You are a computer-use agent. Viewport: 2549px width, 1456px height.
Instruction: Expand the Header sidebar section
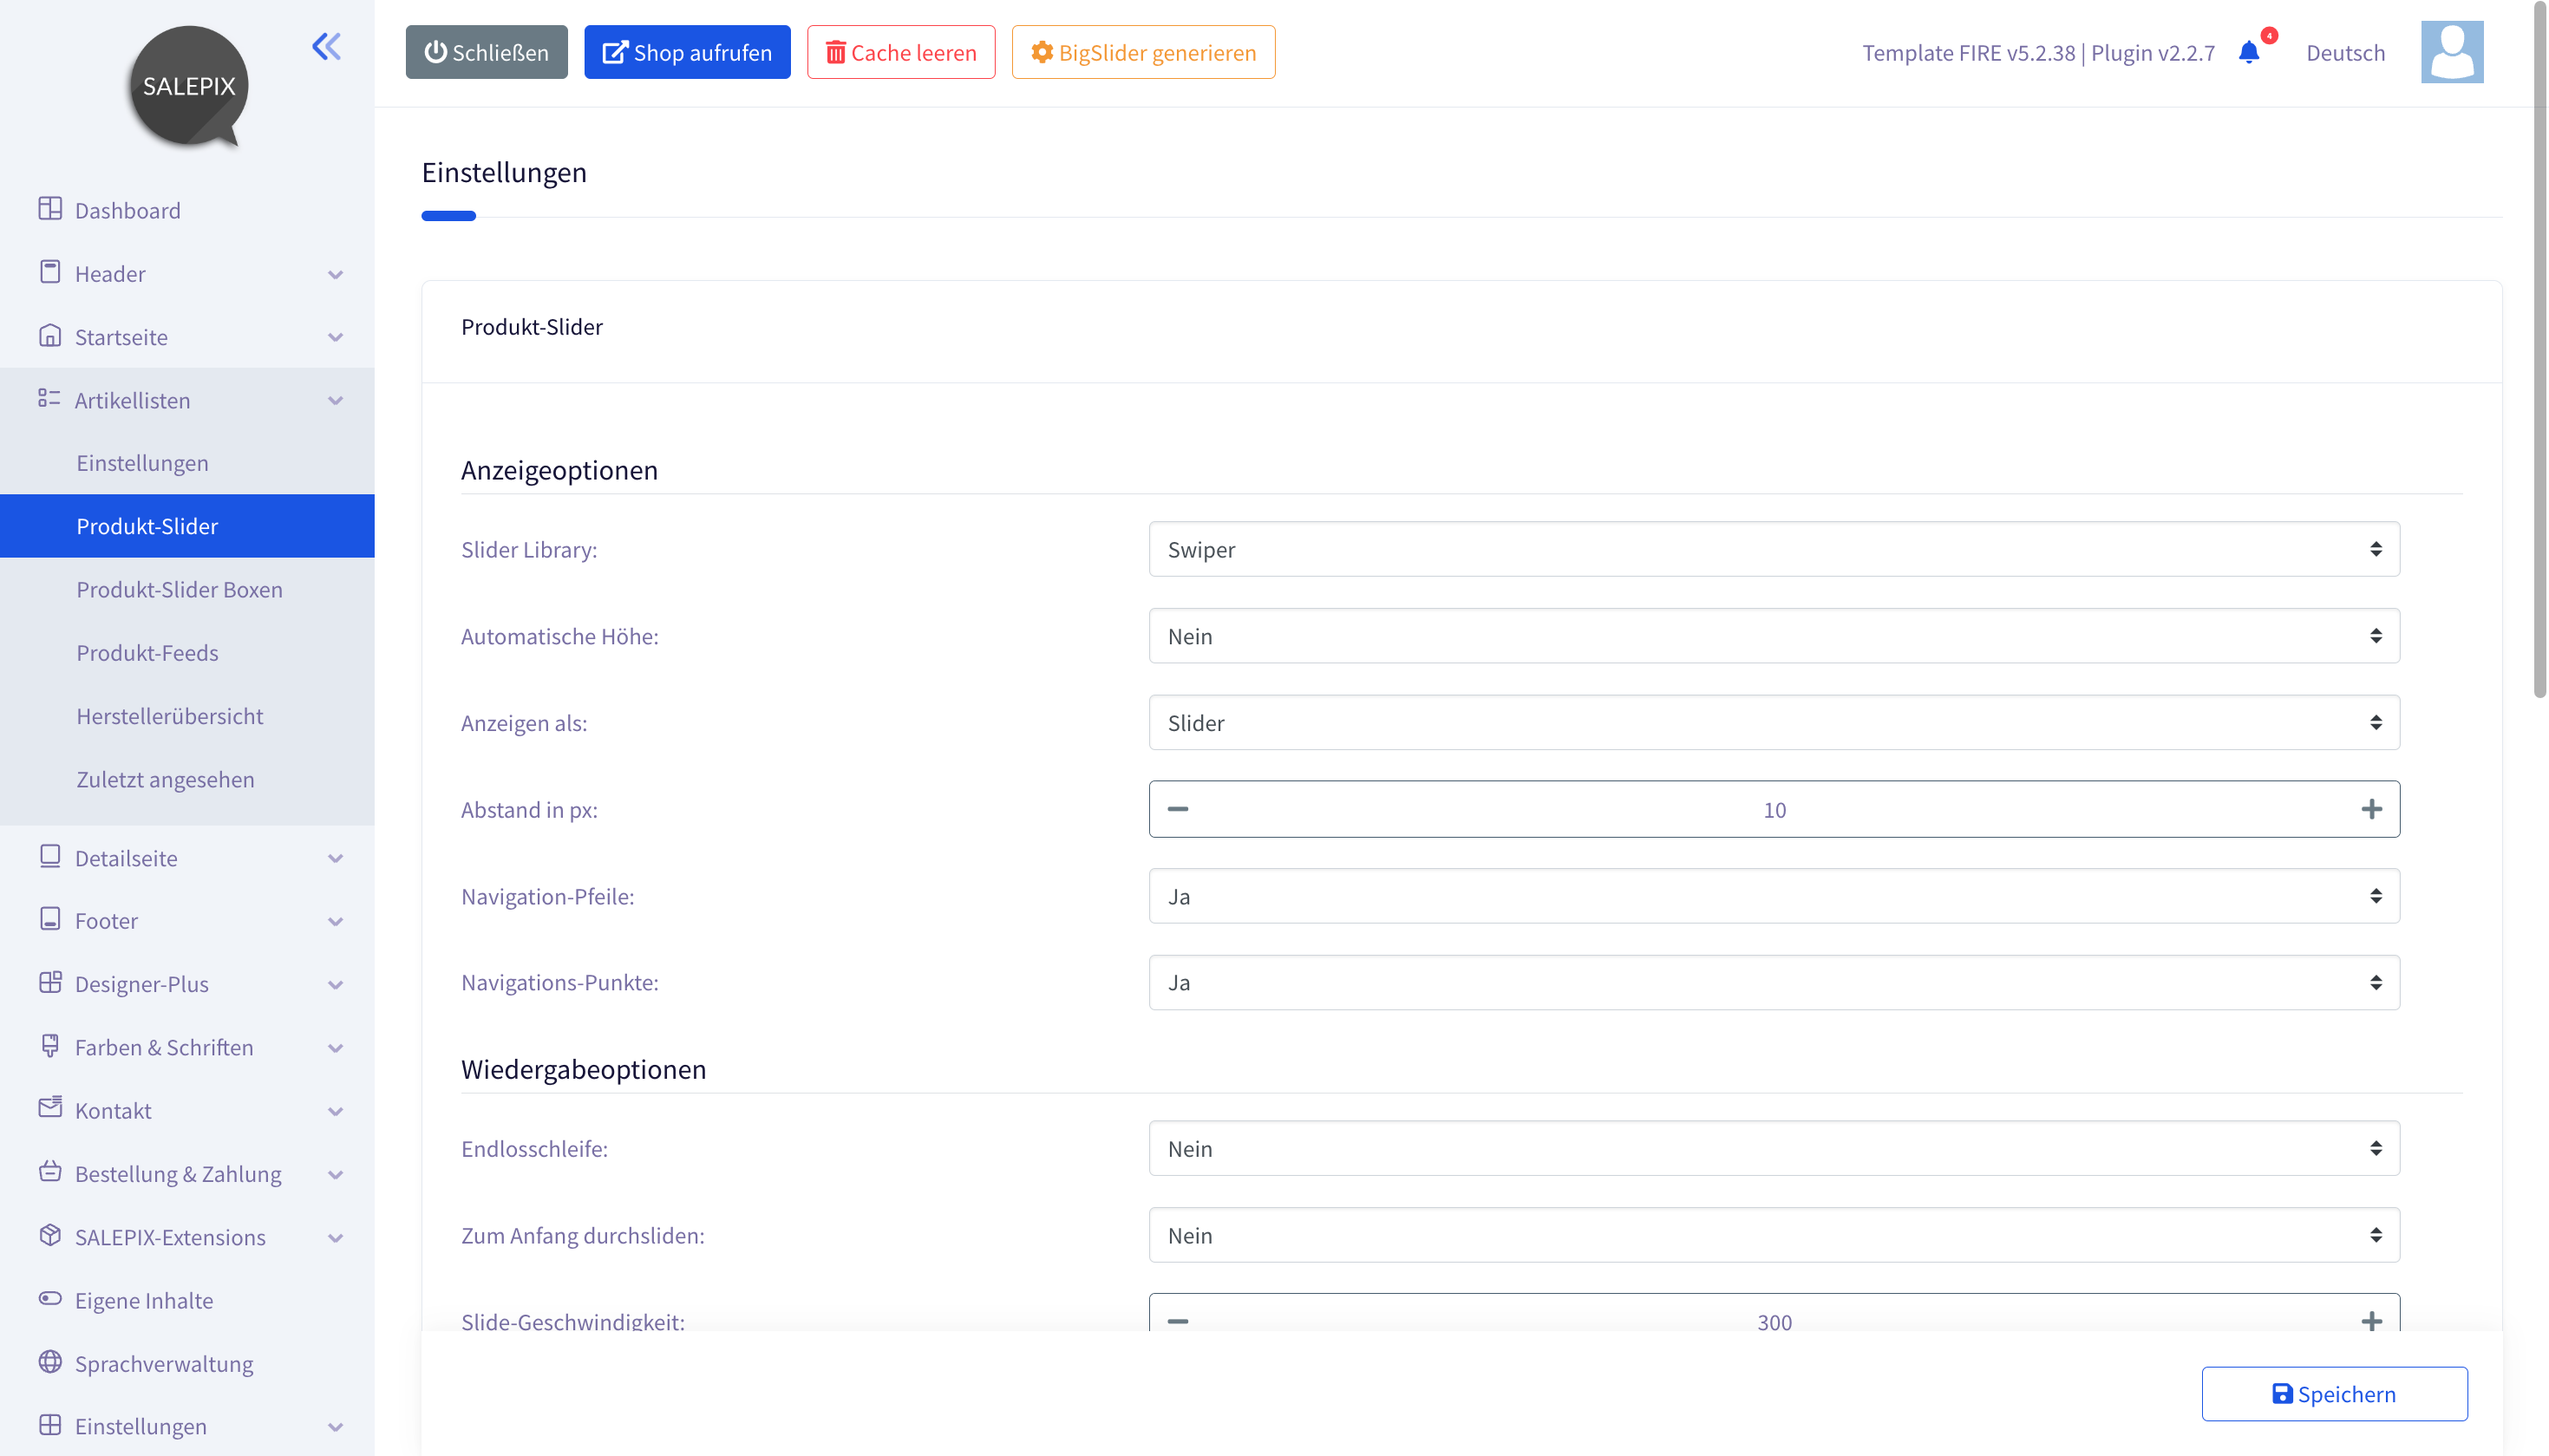click(188, 274)
